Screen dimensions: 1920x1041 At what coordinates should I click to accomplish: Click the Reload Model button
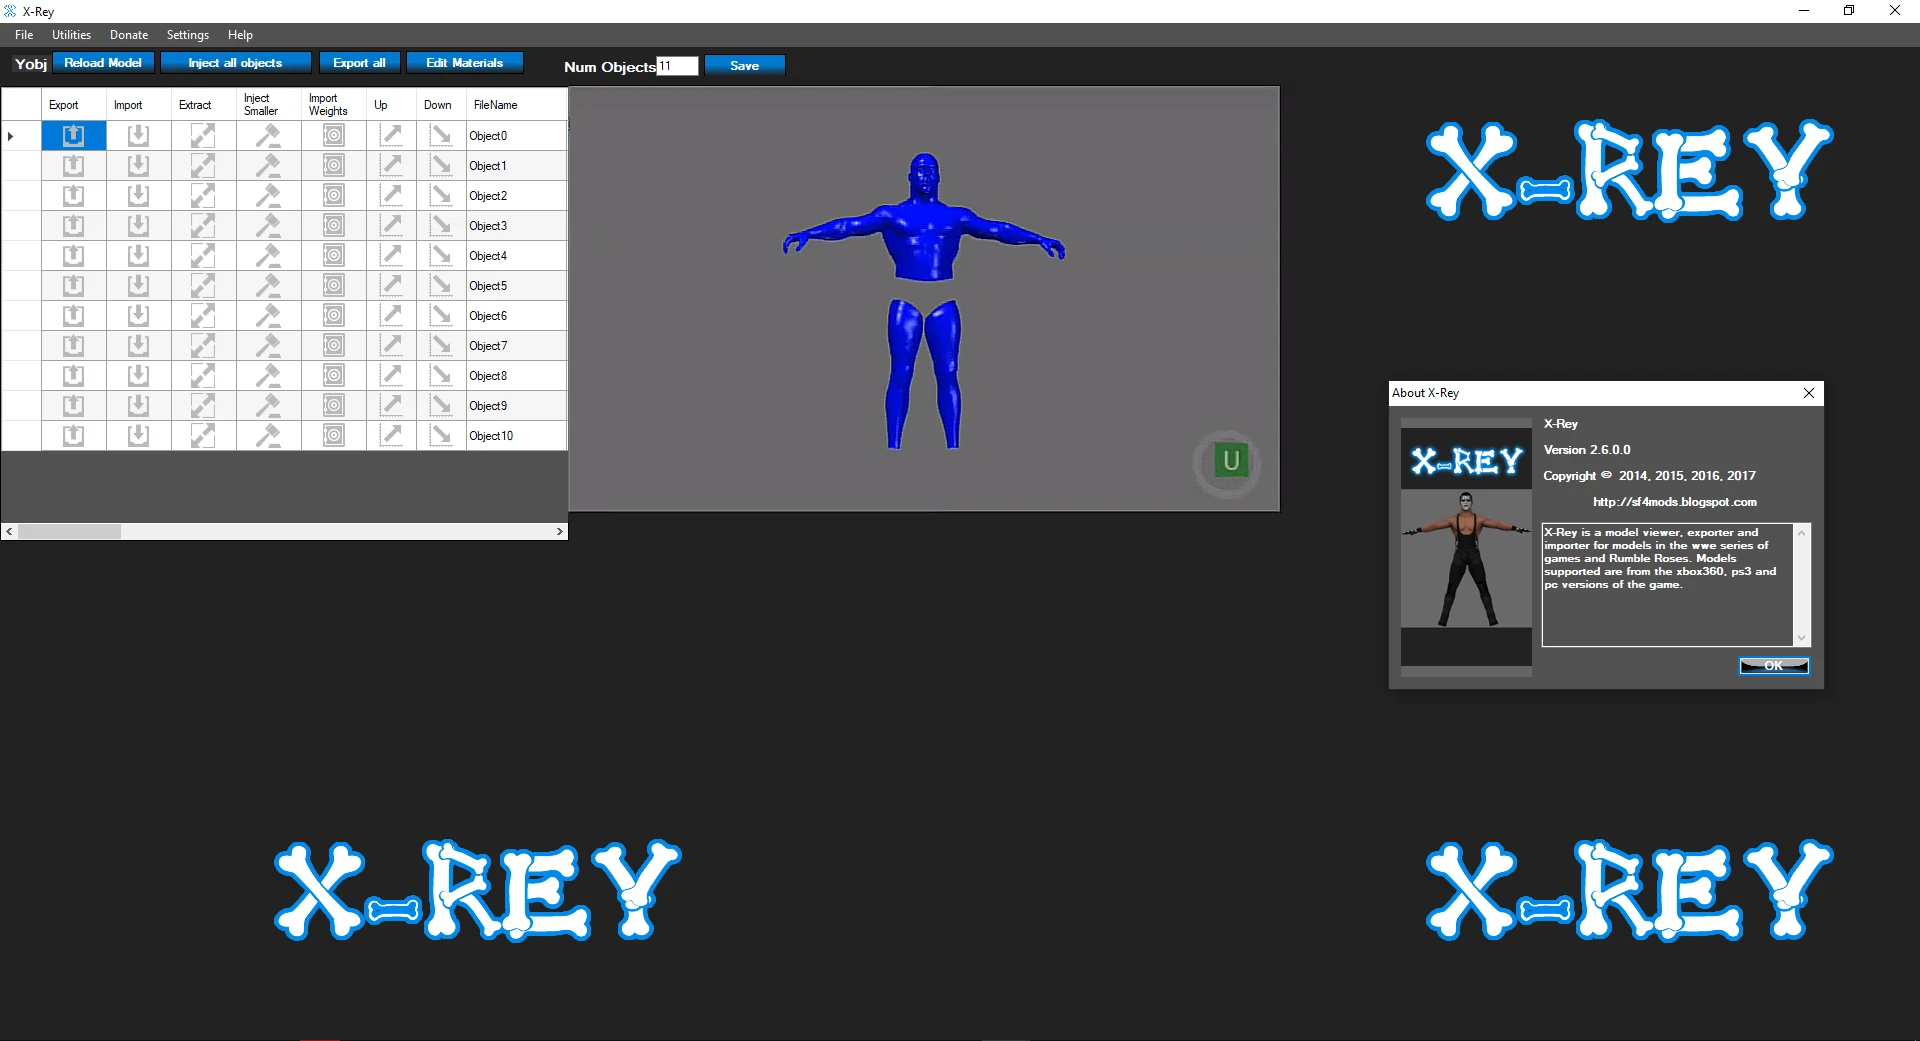[103, 62]
